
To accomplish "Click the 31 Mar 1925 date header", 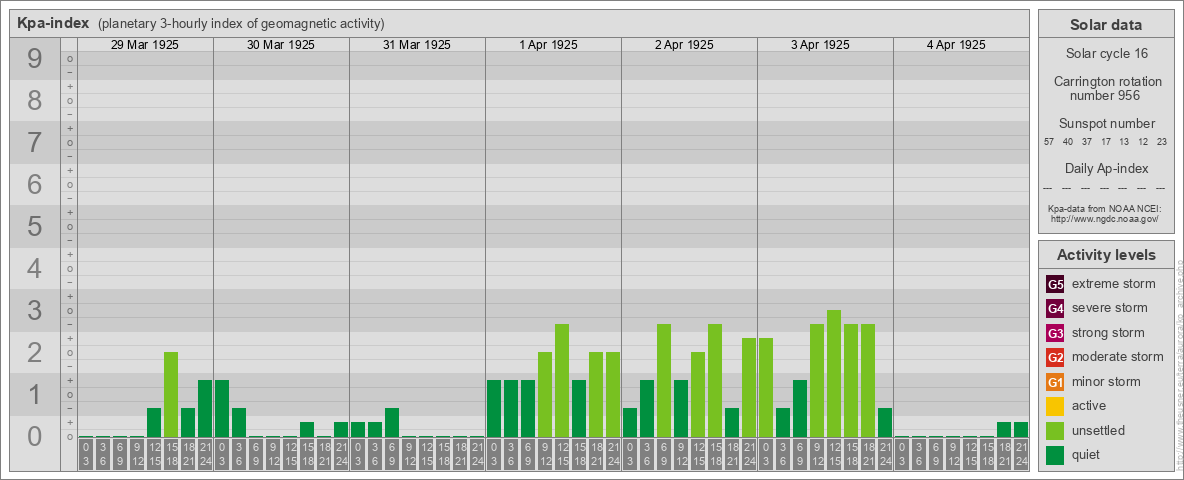I will click(417, 45).
